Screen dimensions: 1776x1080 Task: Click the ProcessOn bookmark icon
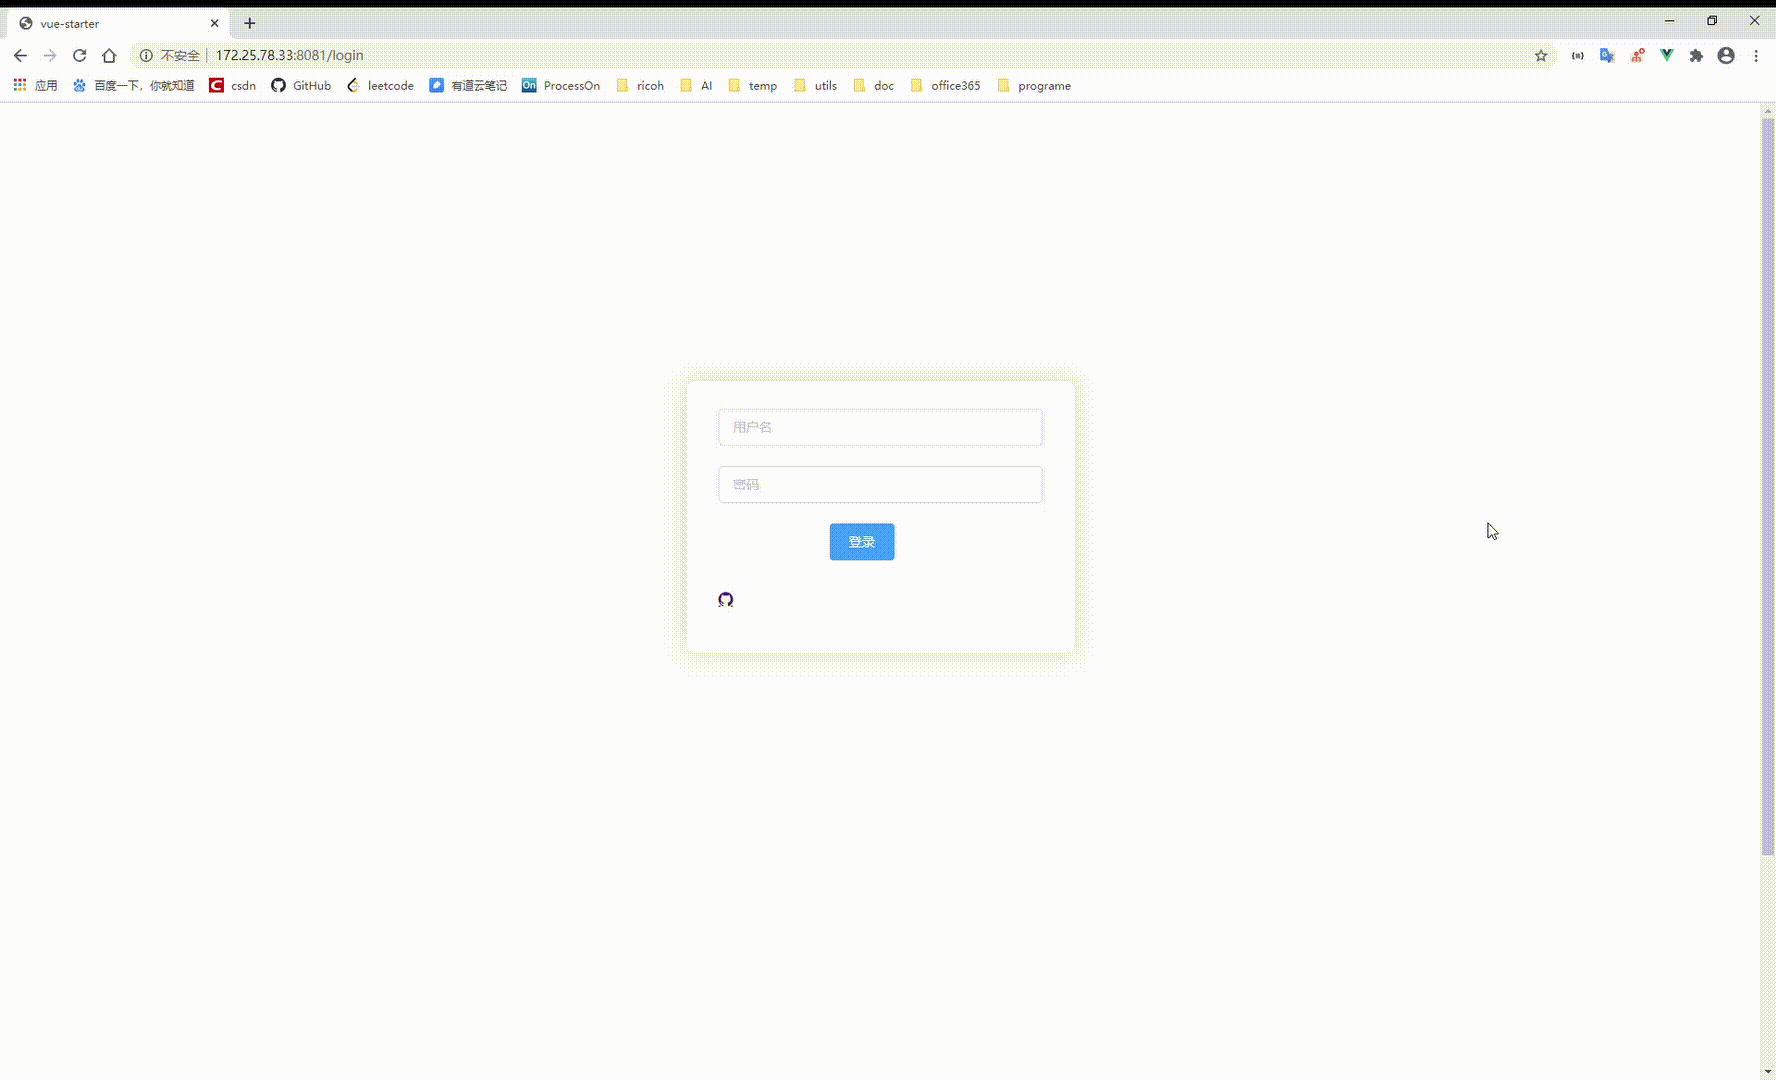point(560,85)
